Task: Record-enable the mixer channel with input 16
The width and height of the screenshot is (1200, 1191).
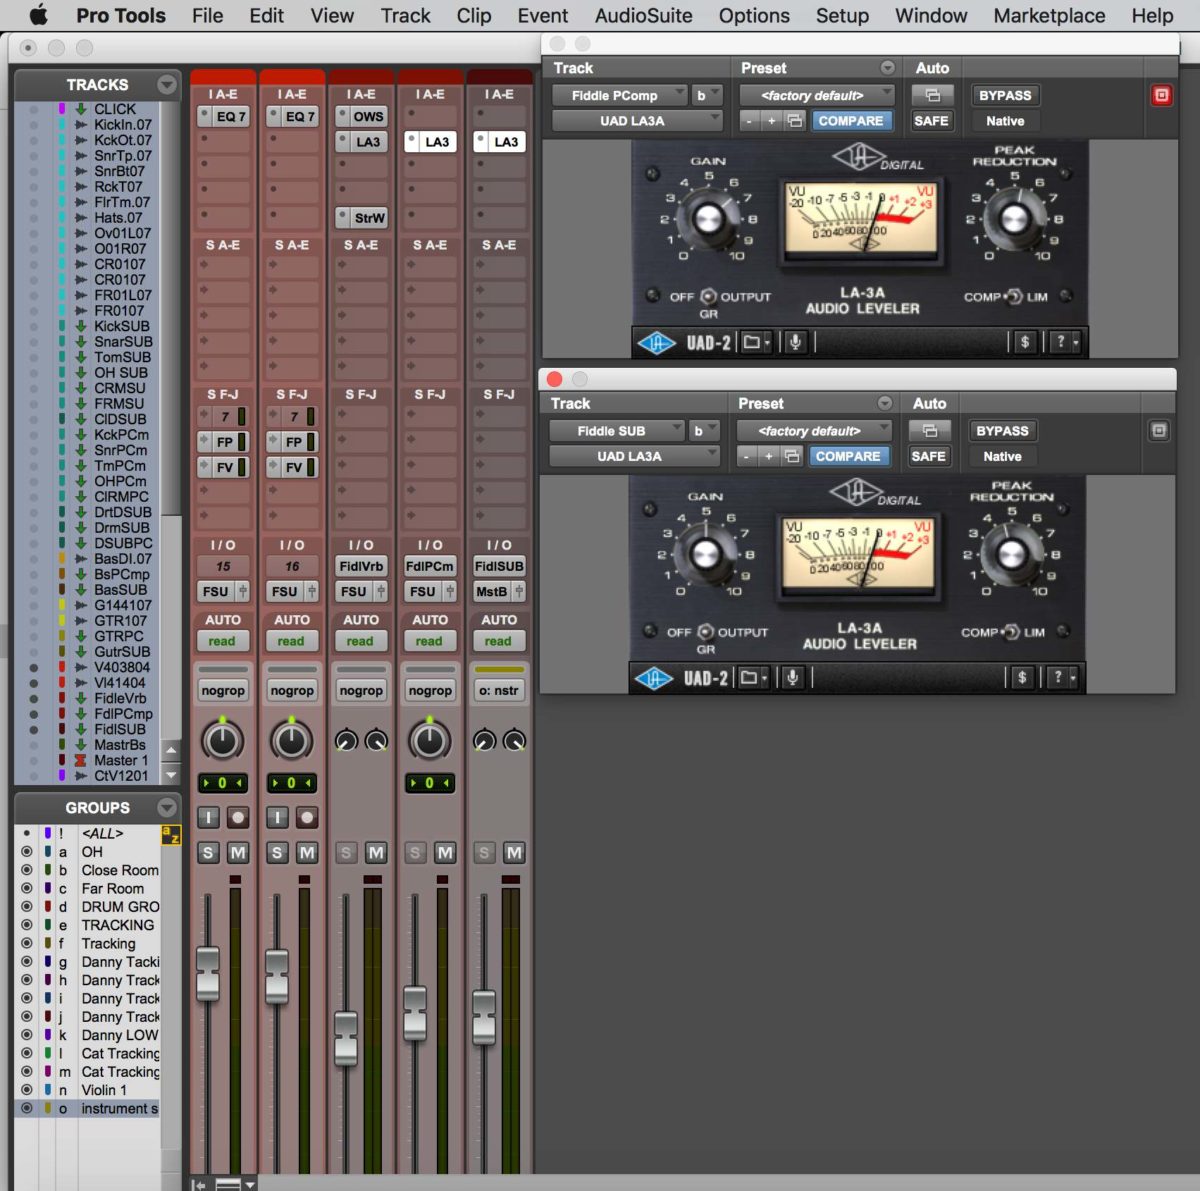Action: click(307, 817)
